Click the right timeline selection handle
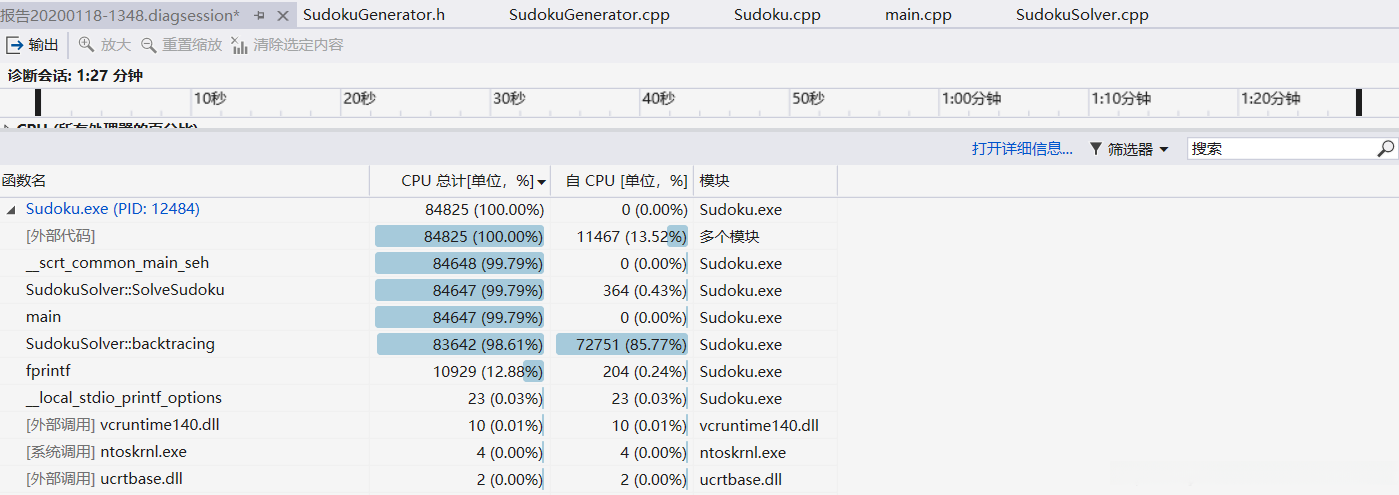The width and height of the screenshot is (1399, 495). point(1359,101)
